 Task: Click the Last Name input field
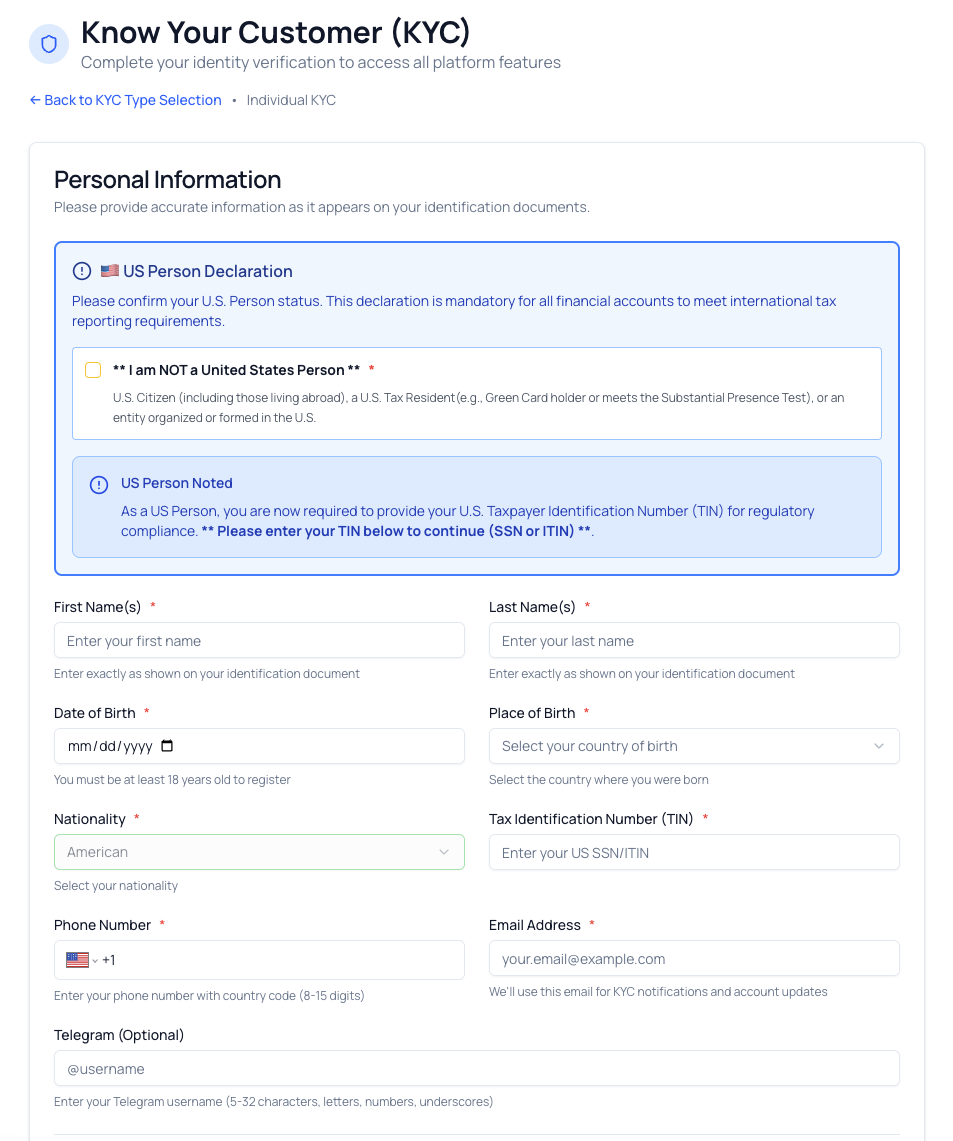point(694,640)
